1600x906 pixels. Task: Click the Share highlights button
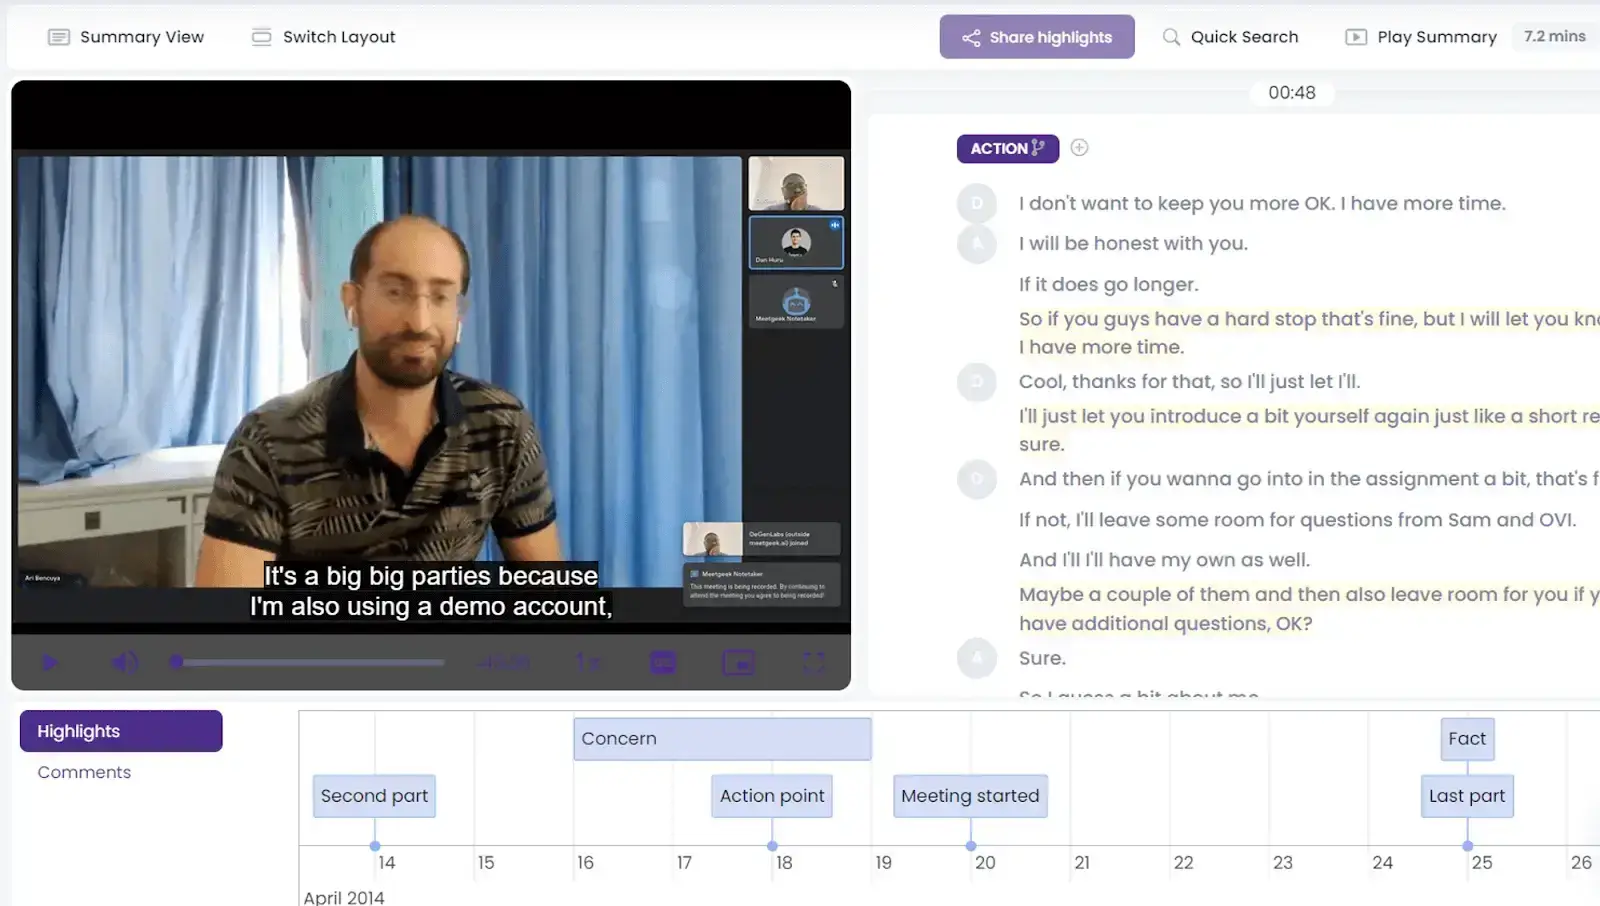point(1037,37)
